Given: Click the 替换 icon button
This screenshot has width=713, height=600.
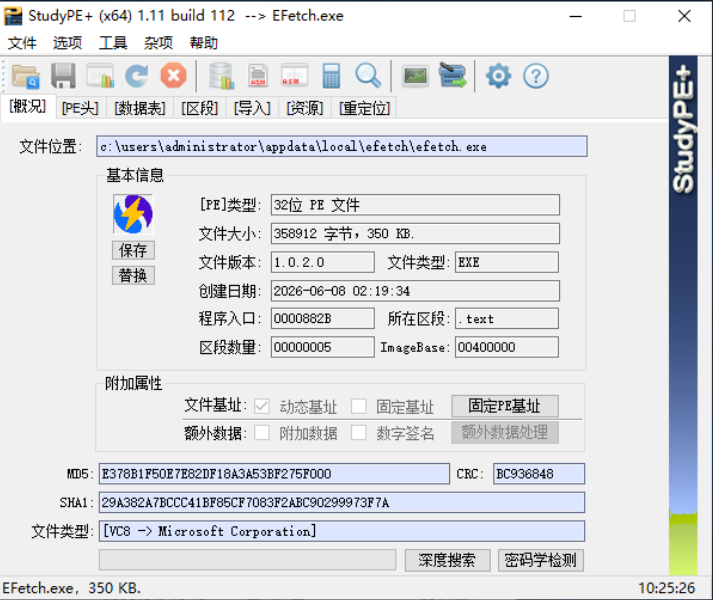Looking at the screenshot, I should point(133,275).
